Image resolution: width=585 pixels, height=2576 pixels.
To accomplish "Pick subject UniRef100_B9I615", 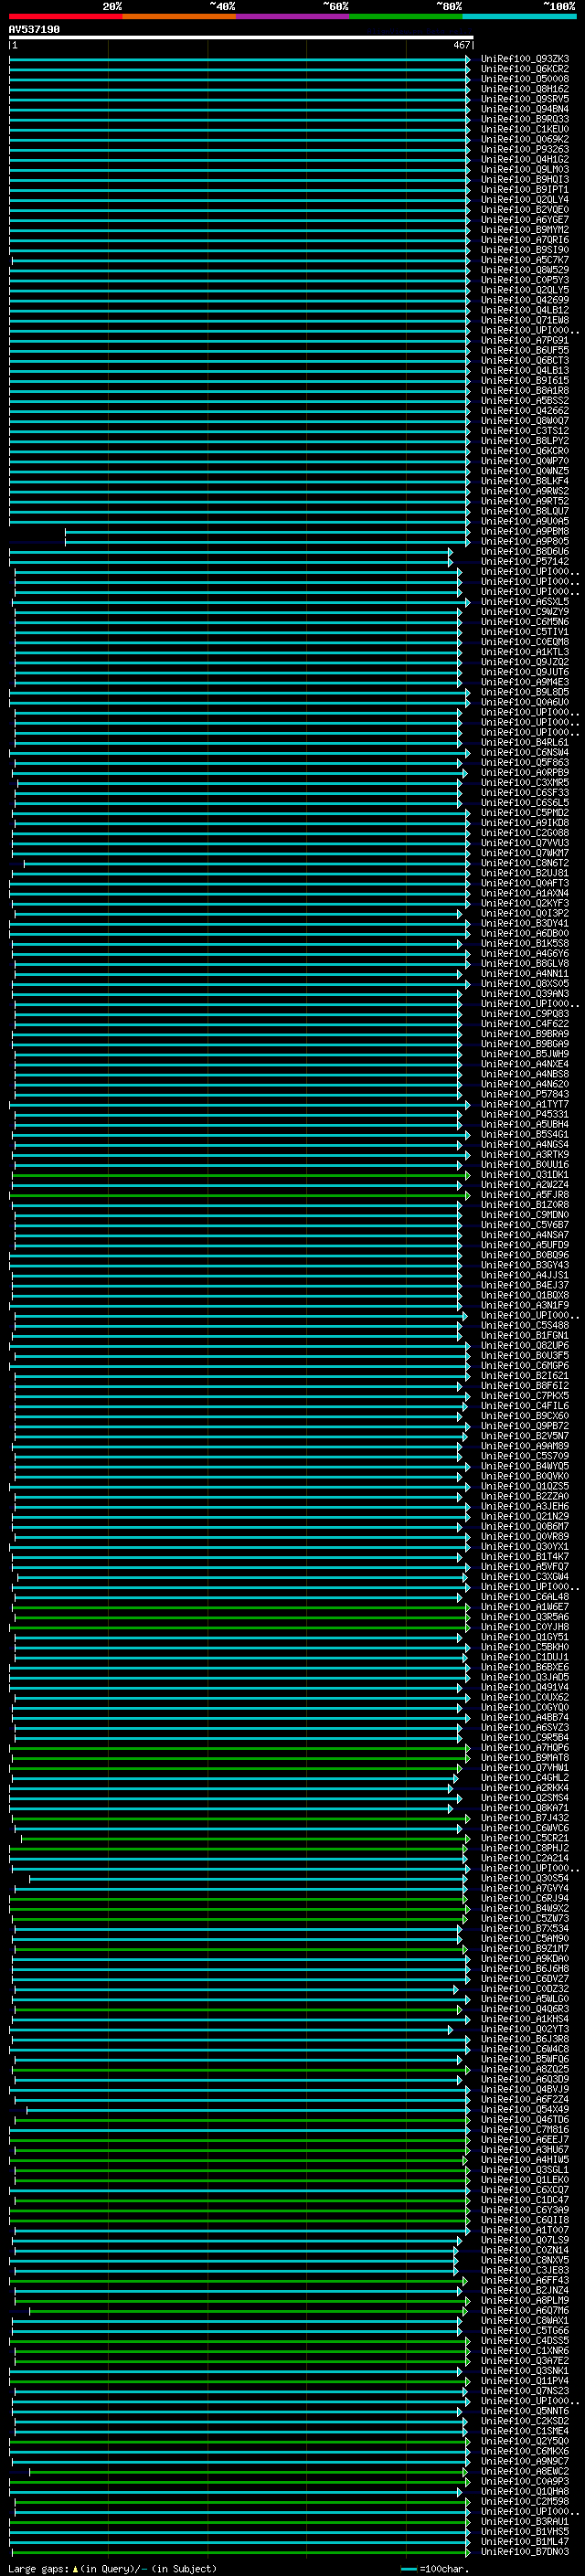I will pyautogui.click(x=525, y=380).
